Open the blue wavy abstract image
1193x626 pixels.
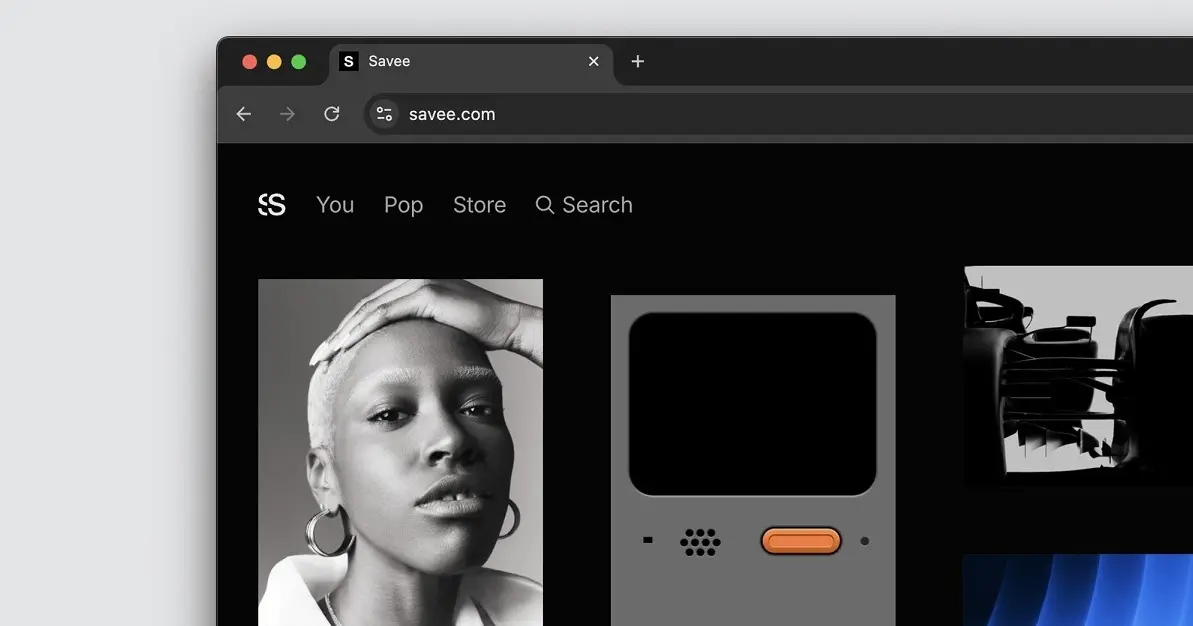[1078, 590]
